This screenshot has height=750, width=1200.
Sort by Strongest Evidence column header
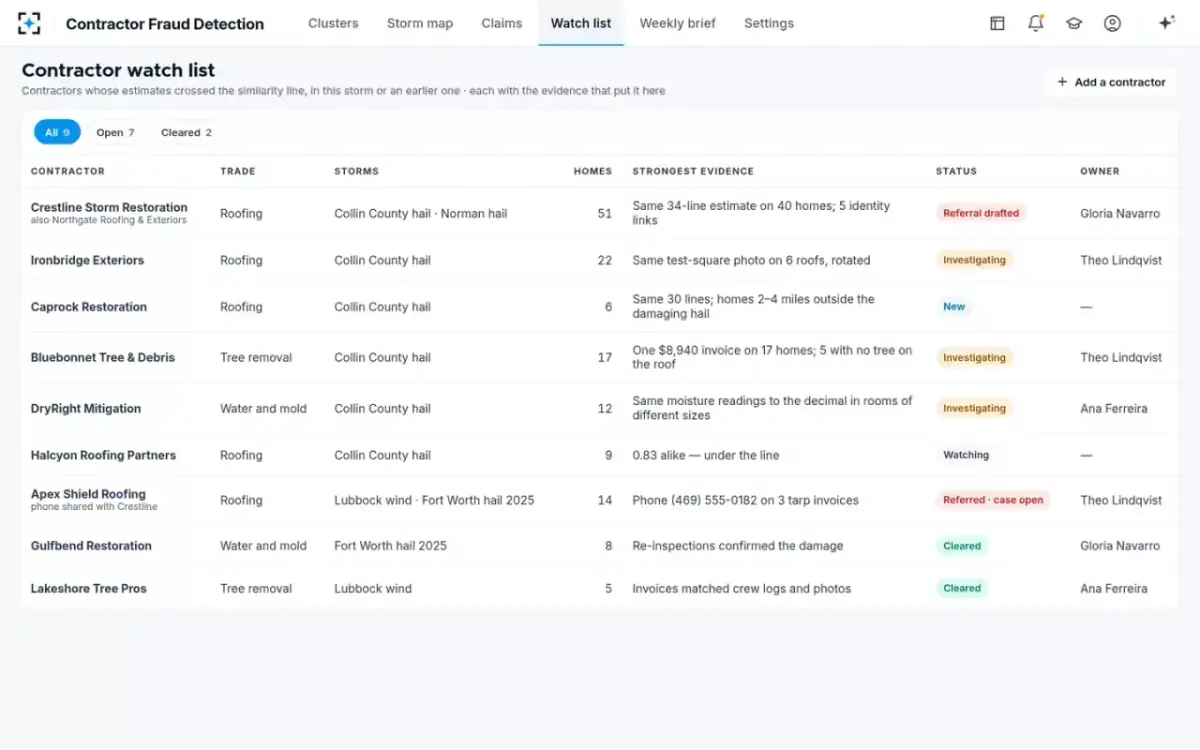(693, 171)
